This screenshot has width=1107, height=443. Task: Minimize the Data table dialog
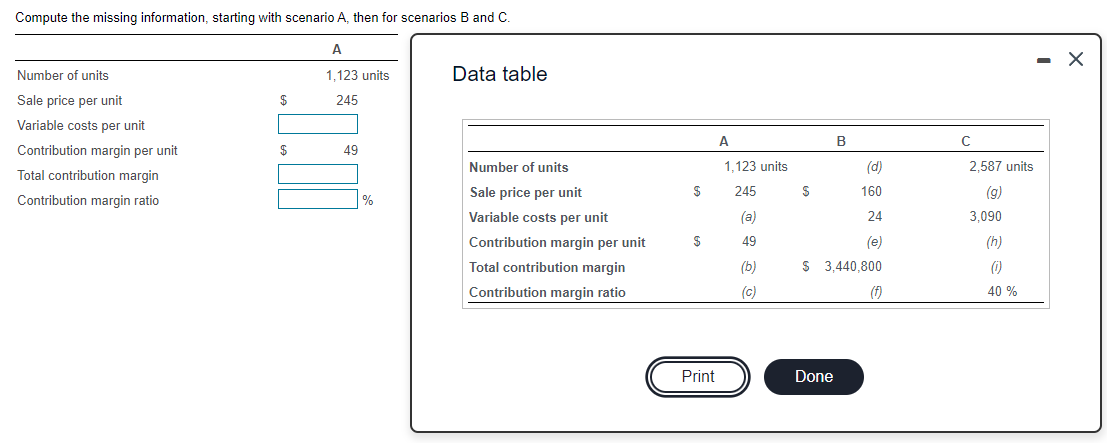click(1043, 61)
